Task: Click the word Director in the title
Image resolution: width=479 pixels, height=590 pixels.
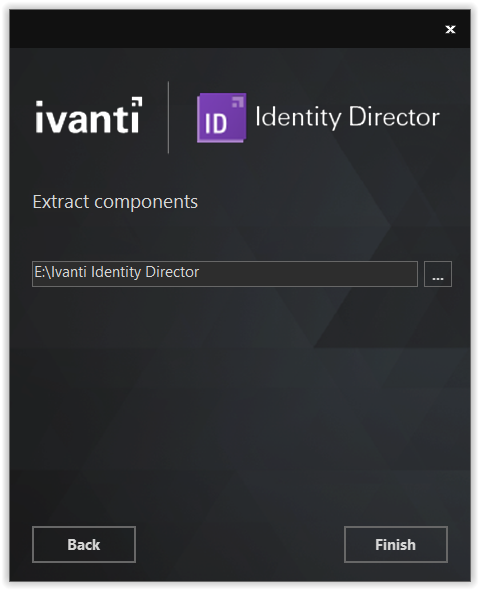Action: pyautogui.click(x=394, y=116)
